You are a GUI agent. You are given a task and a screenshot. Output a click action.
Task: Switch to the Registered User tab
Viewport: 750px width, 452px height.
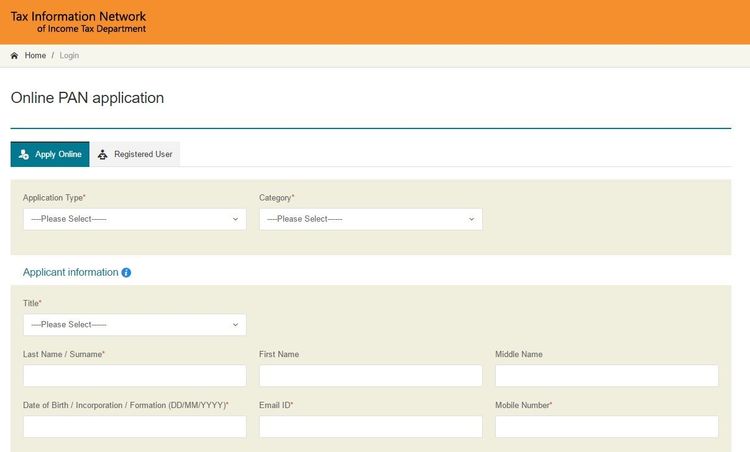(135, 154)
